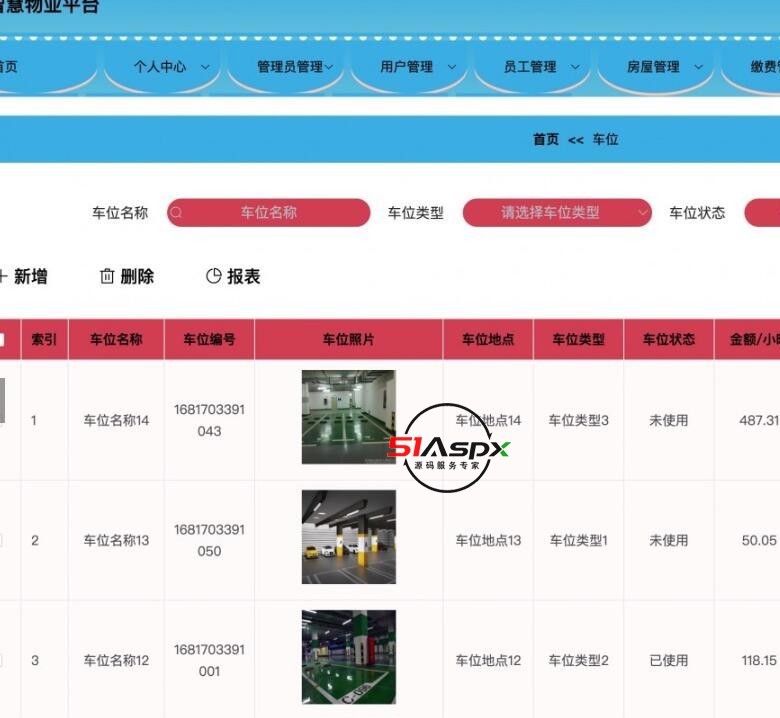780x718 pixels.
Task: Select the cell 车位类型2
Action: 579,660
